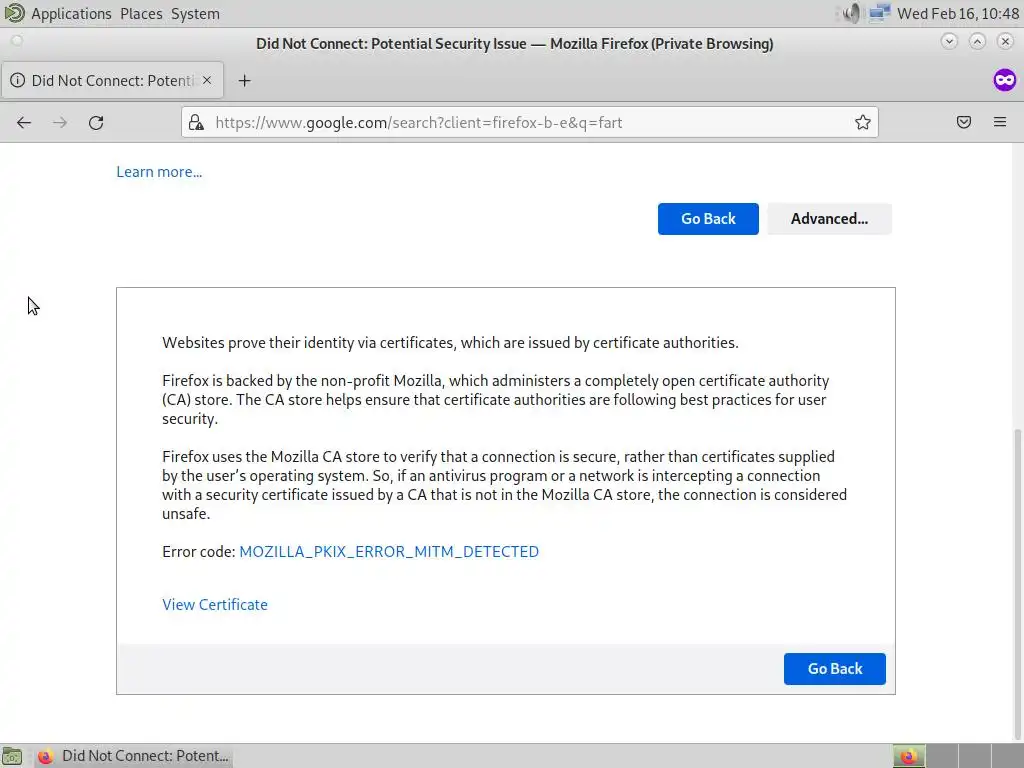This screenshot has width=1024, height=768.
Task: Click the volume speaker icon
Action: pos(851,13)
